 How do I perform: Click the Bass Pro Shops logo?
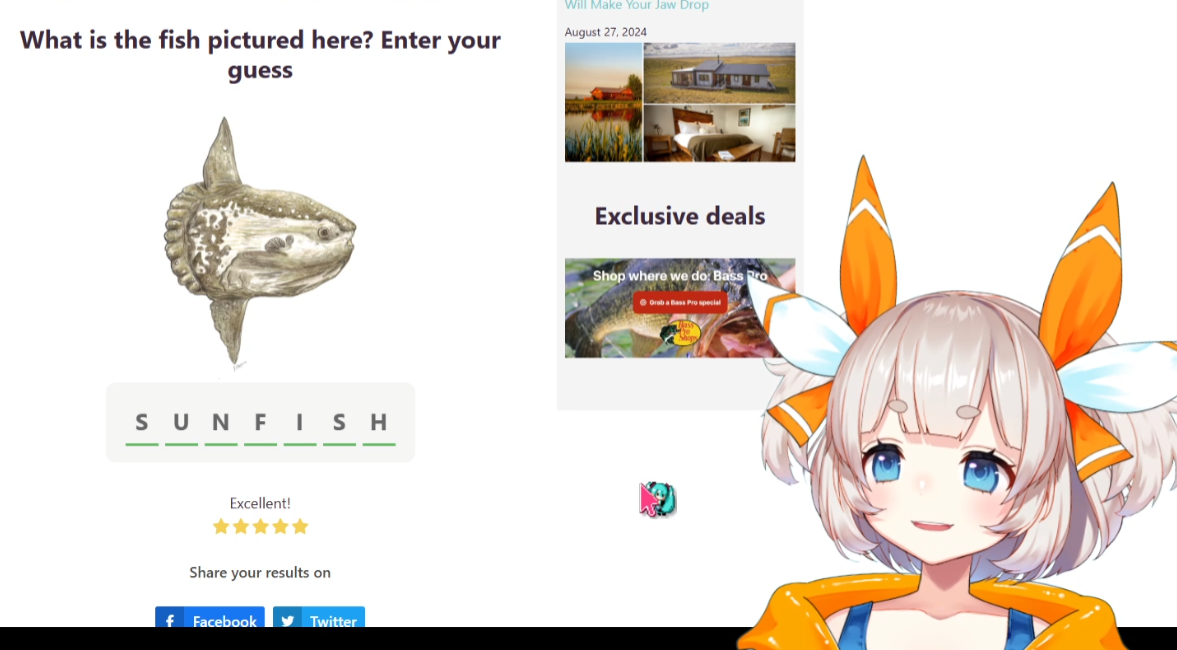682,332
